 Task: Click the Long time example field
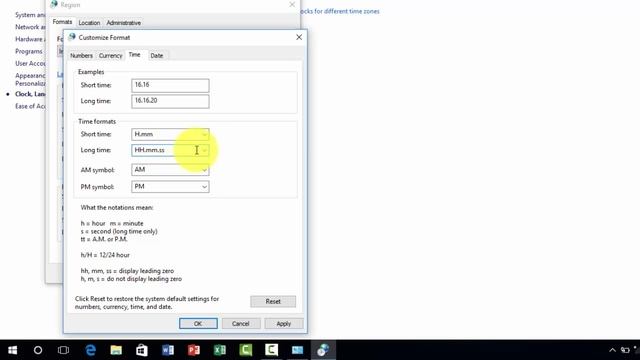(x=170, y=101)
